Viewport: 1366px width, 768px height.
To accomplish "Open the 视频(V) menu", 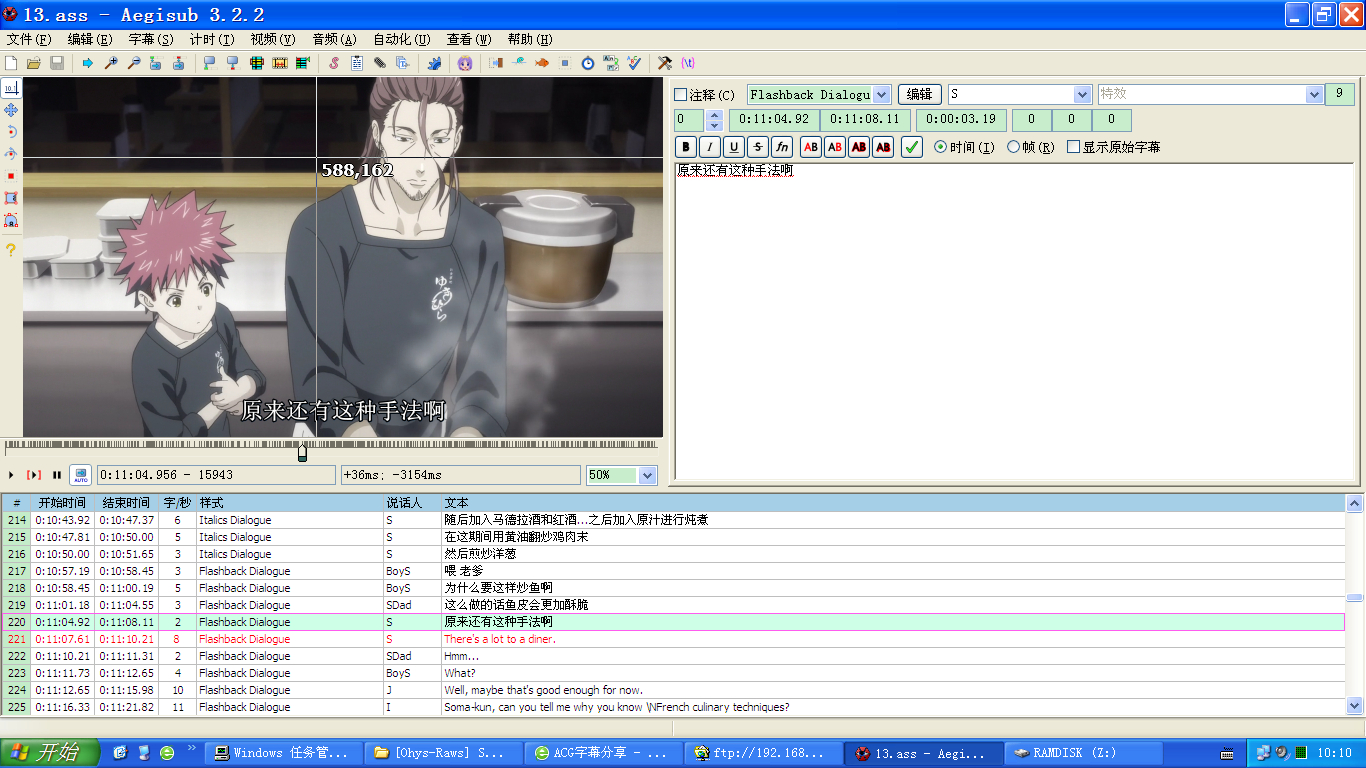I will (x=273, y=40).
